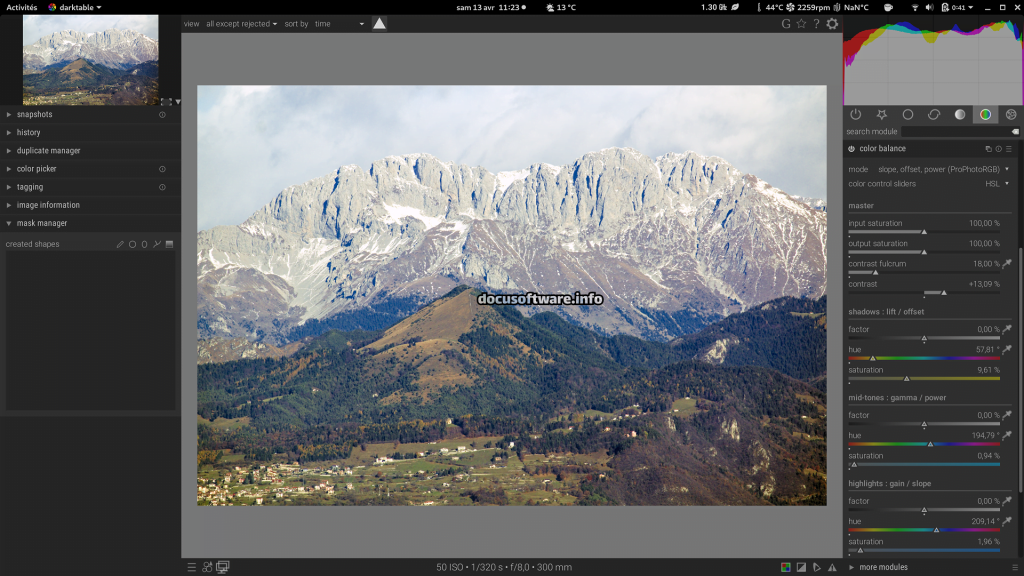Open the color balance mode dropdown

point(943,169)
